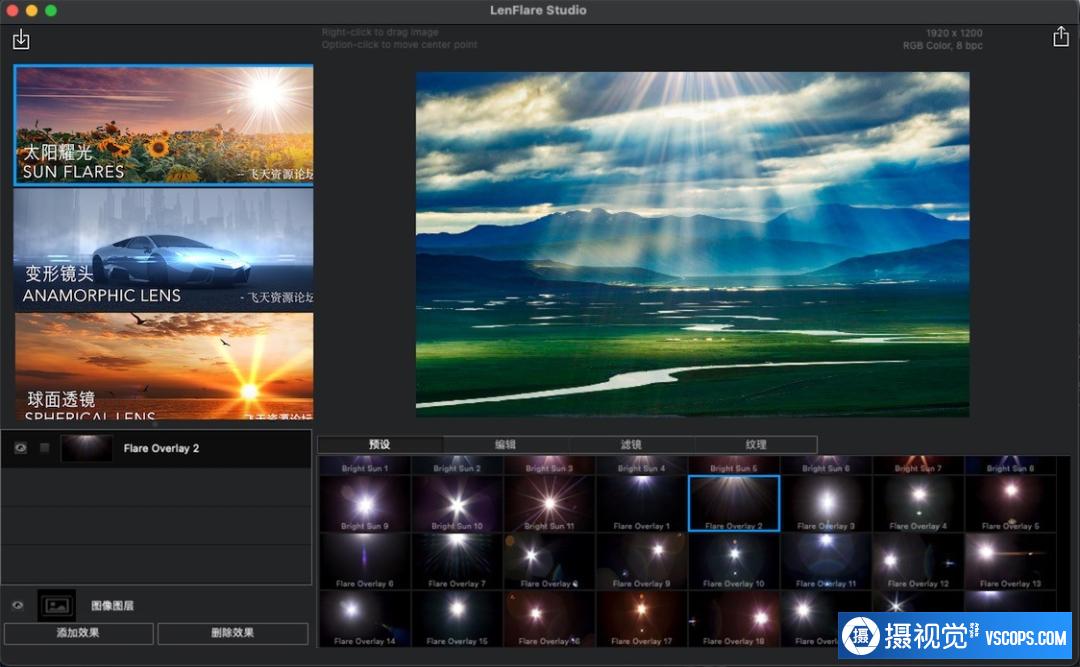This screenshot has height=667, width=1080.
Task: Minimize the window with yellow button
Action: point(31,10)
